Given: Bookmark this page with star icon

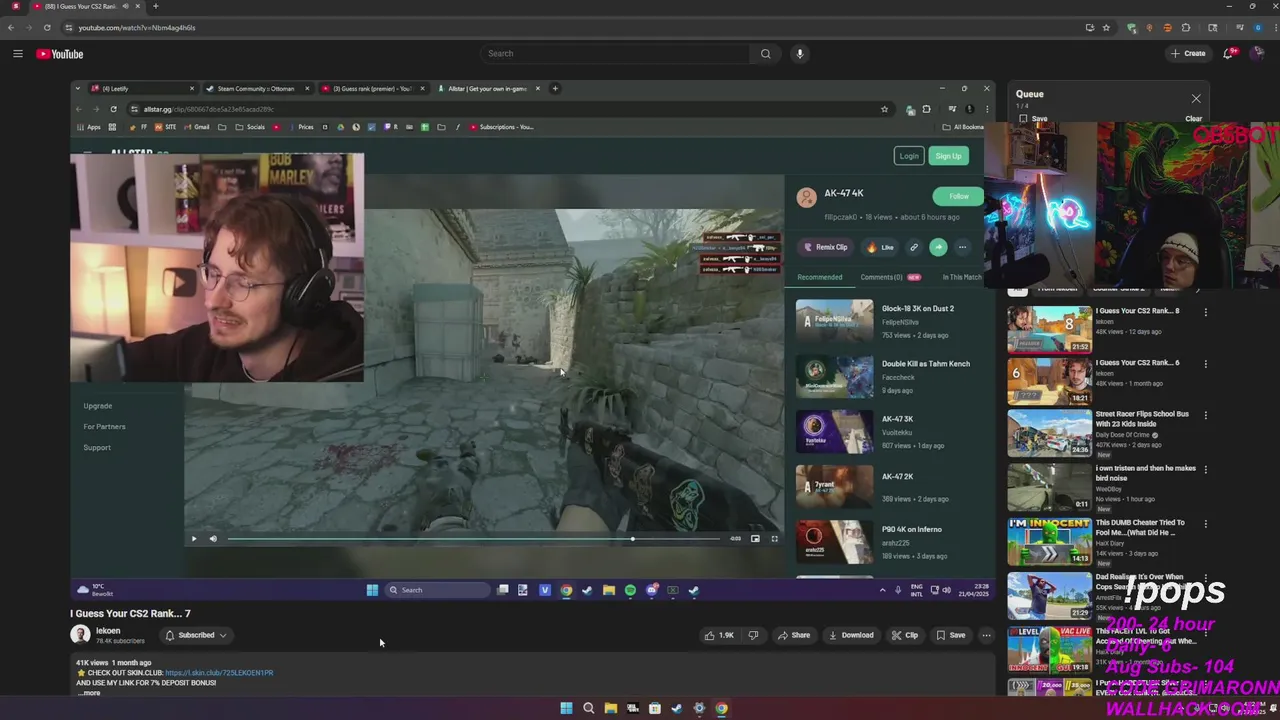Looking at the screenshot, I should pyautogui.click(x=1106, y=28).
